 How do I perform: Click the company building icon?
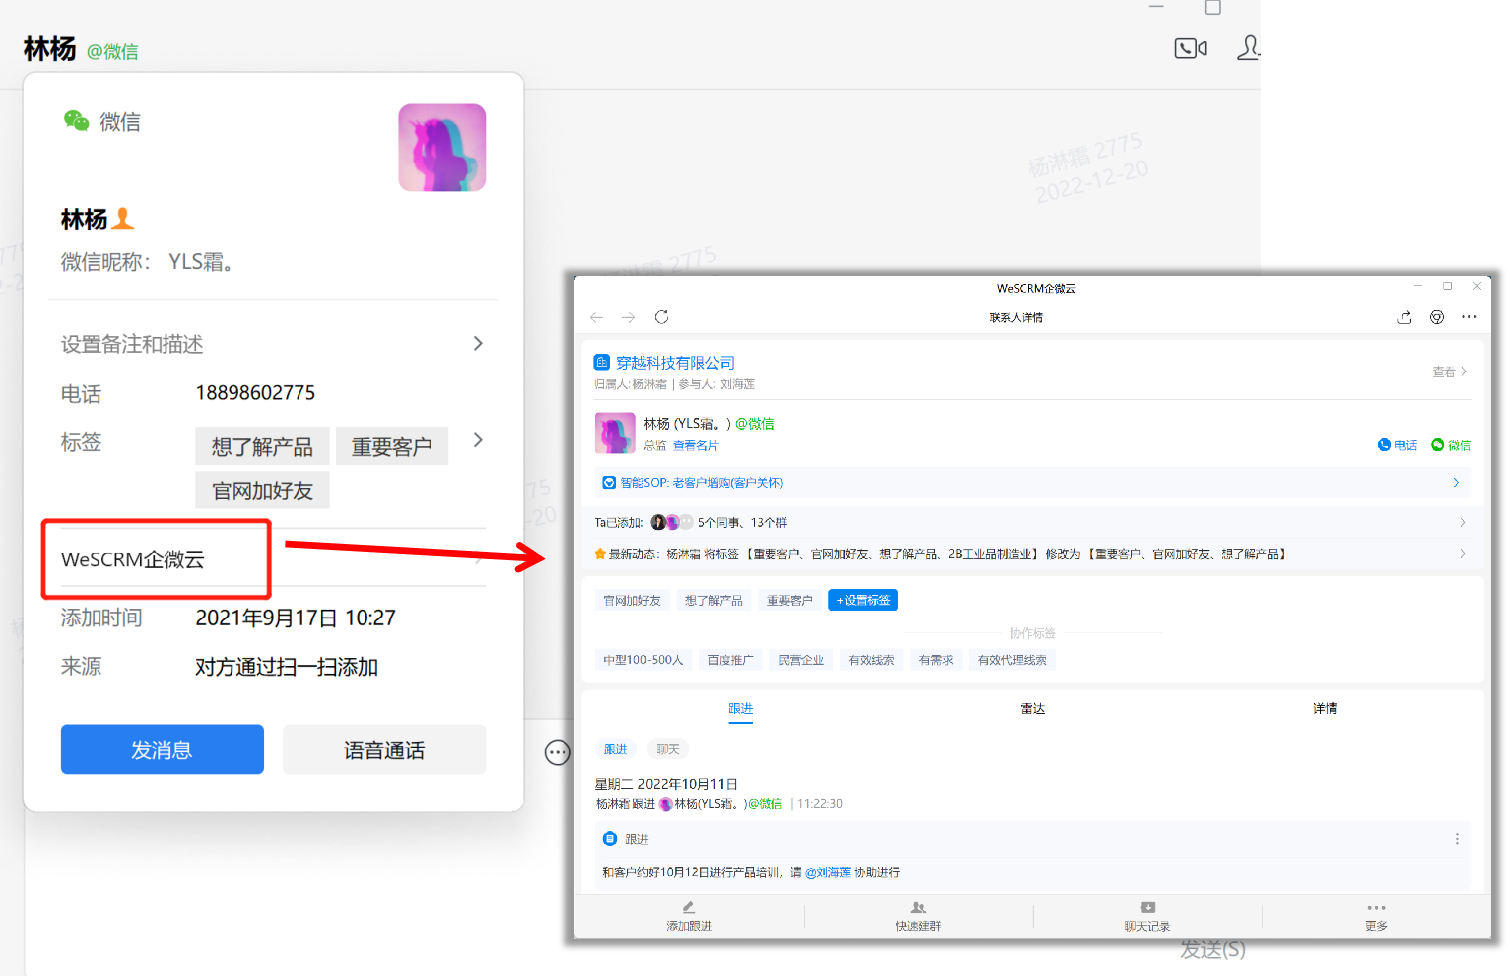pyautogui.click(x=602, y=362)
